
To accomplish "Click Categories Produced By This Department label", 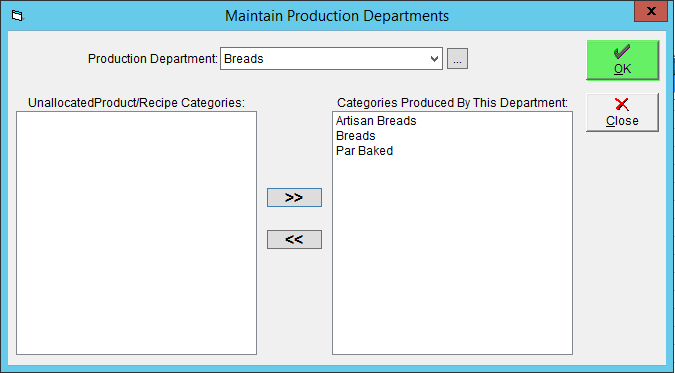I will (x=452, y=103).
